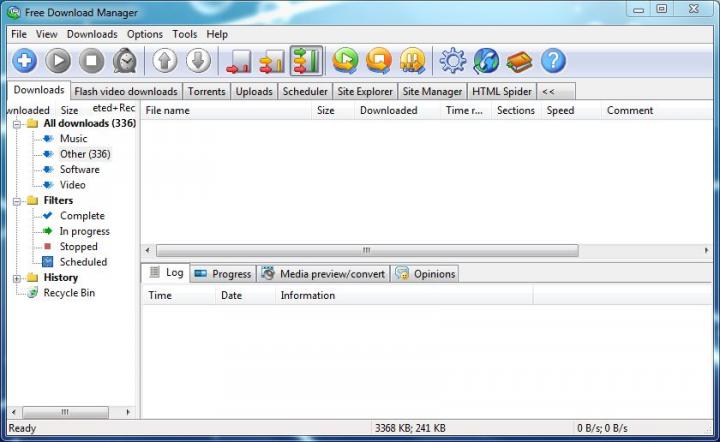Viewport: 720px width, 442px height.
Task: Open settings with the gear icon
Action: pos(452,61)
